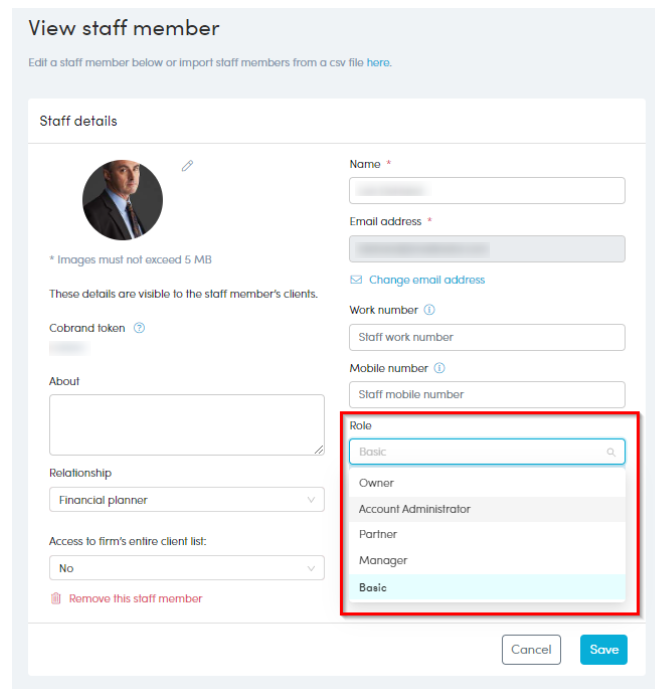Click into the About text area
The width and height of the screenshot is (655, 689).
click(186, 424)
